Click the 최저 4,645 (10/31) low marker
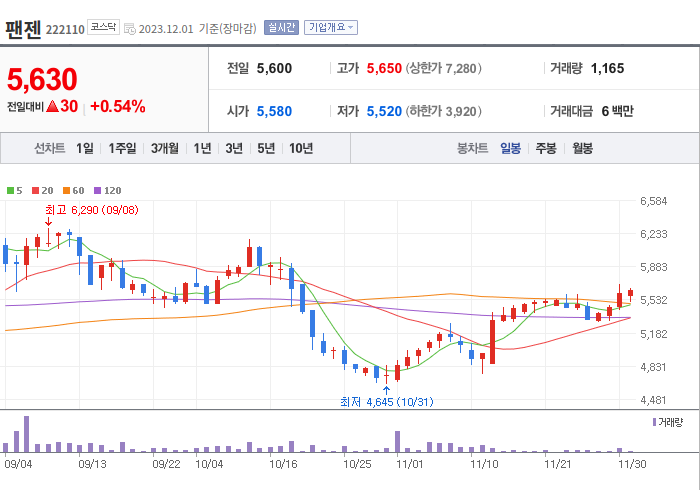Screen dimensions: 700x490 click(x=387, y=402)
